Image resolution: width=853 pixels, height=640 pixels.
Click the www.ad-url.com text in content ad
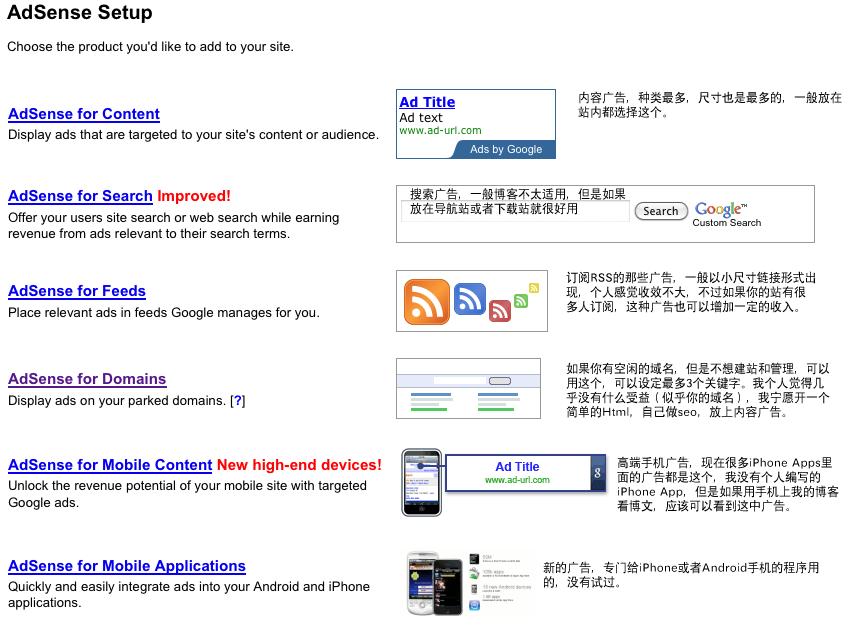[x=440, y=131]
